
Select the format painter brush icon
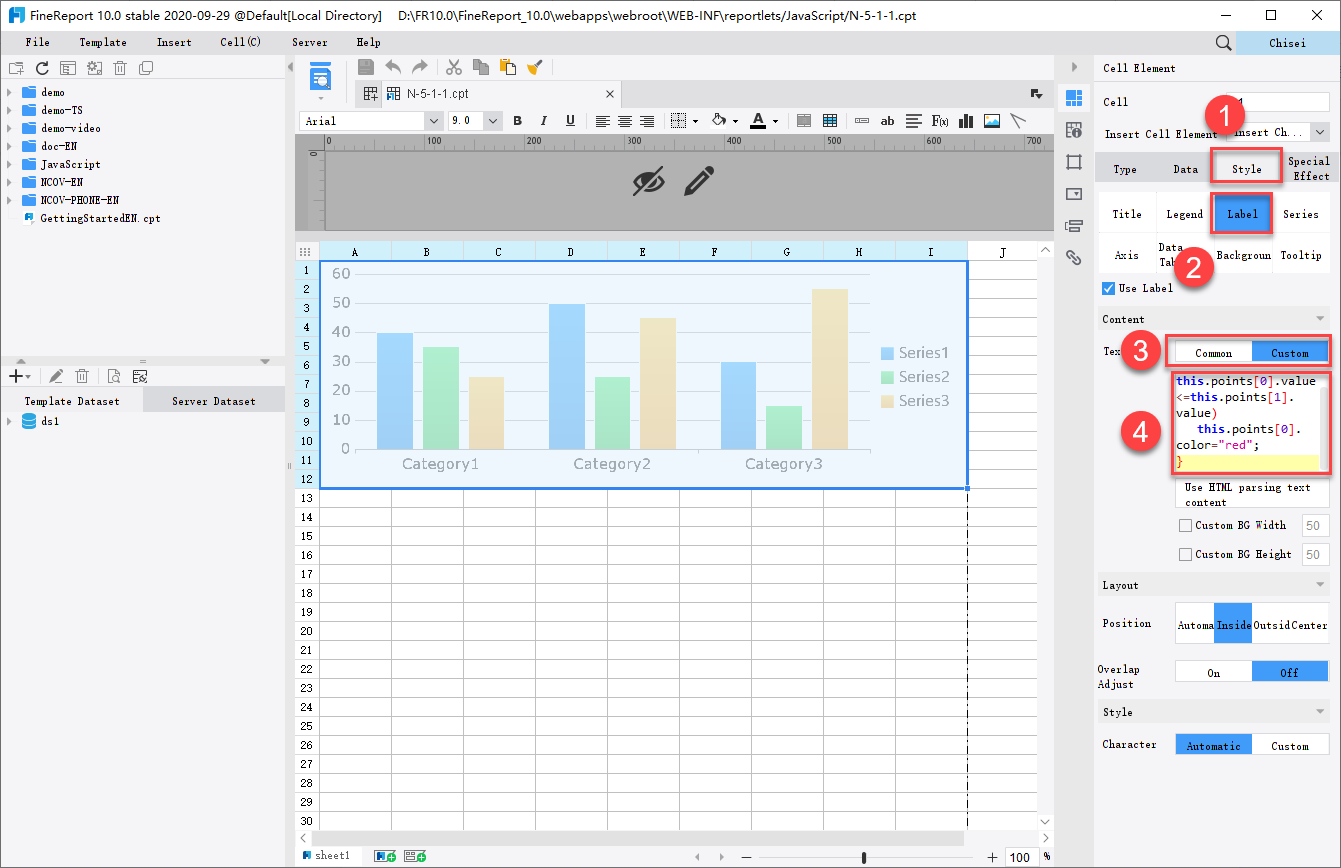tap(535, 67)
